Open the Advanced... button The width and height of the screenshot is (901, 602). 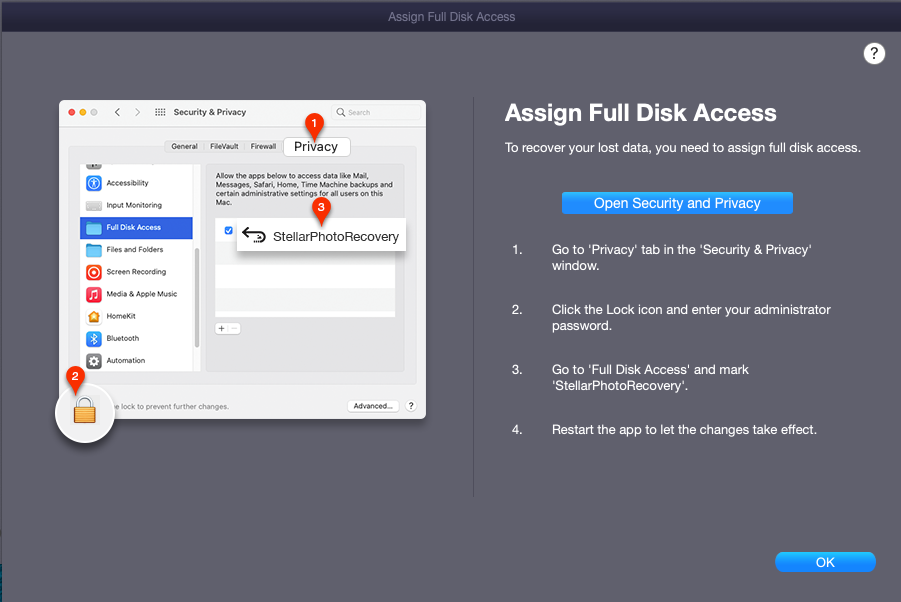pyautogui.click(x=373, y=406)
